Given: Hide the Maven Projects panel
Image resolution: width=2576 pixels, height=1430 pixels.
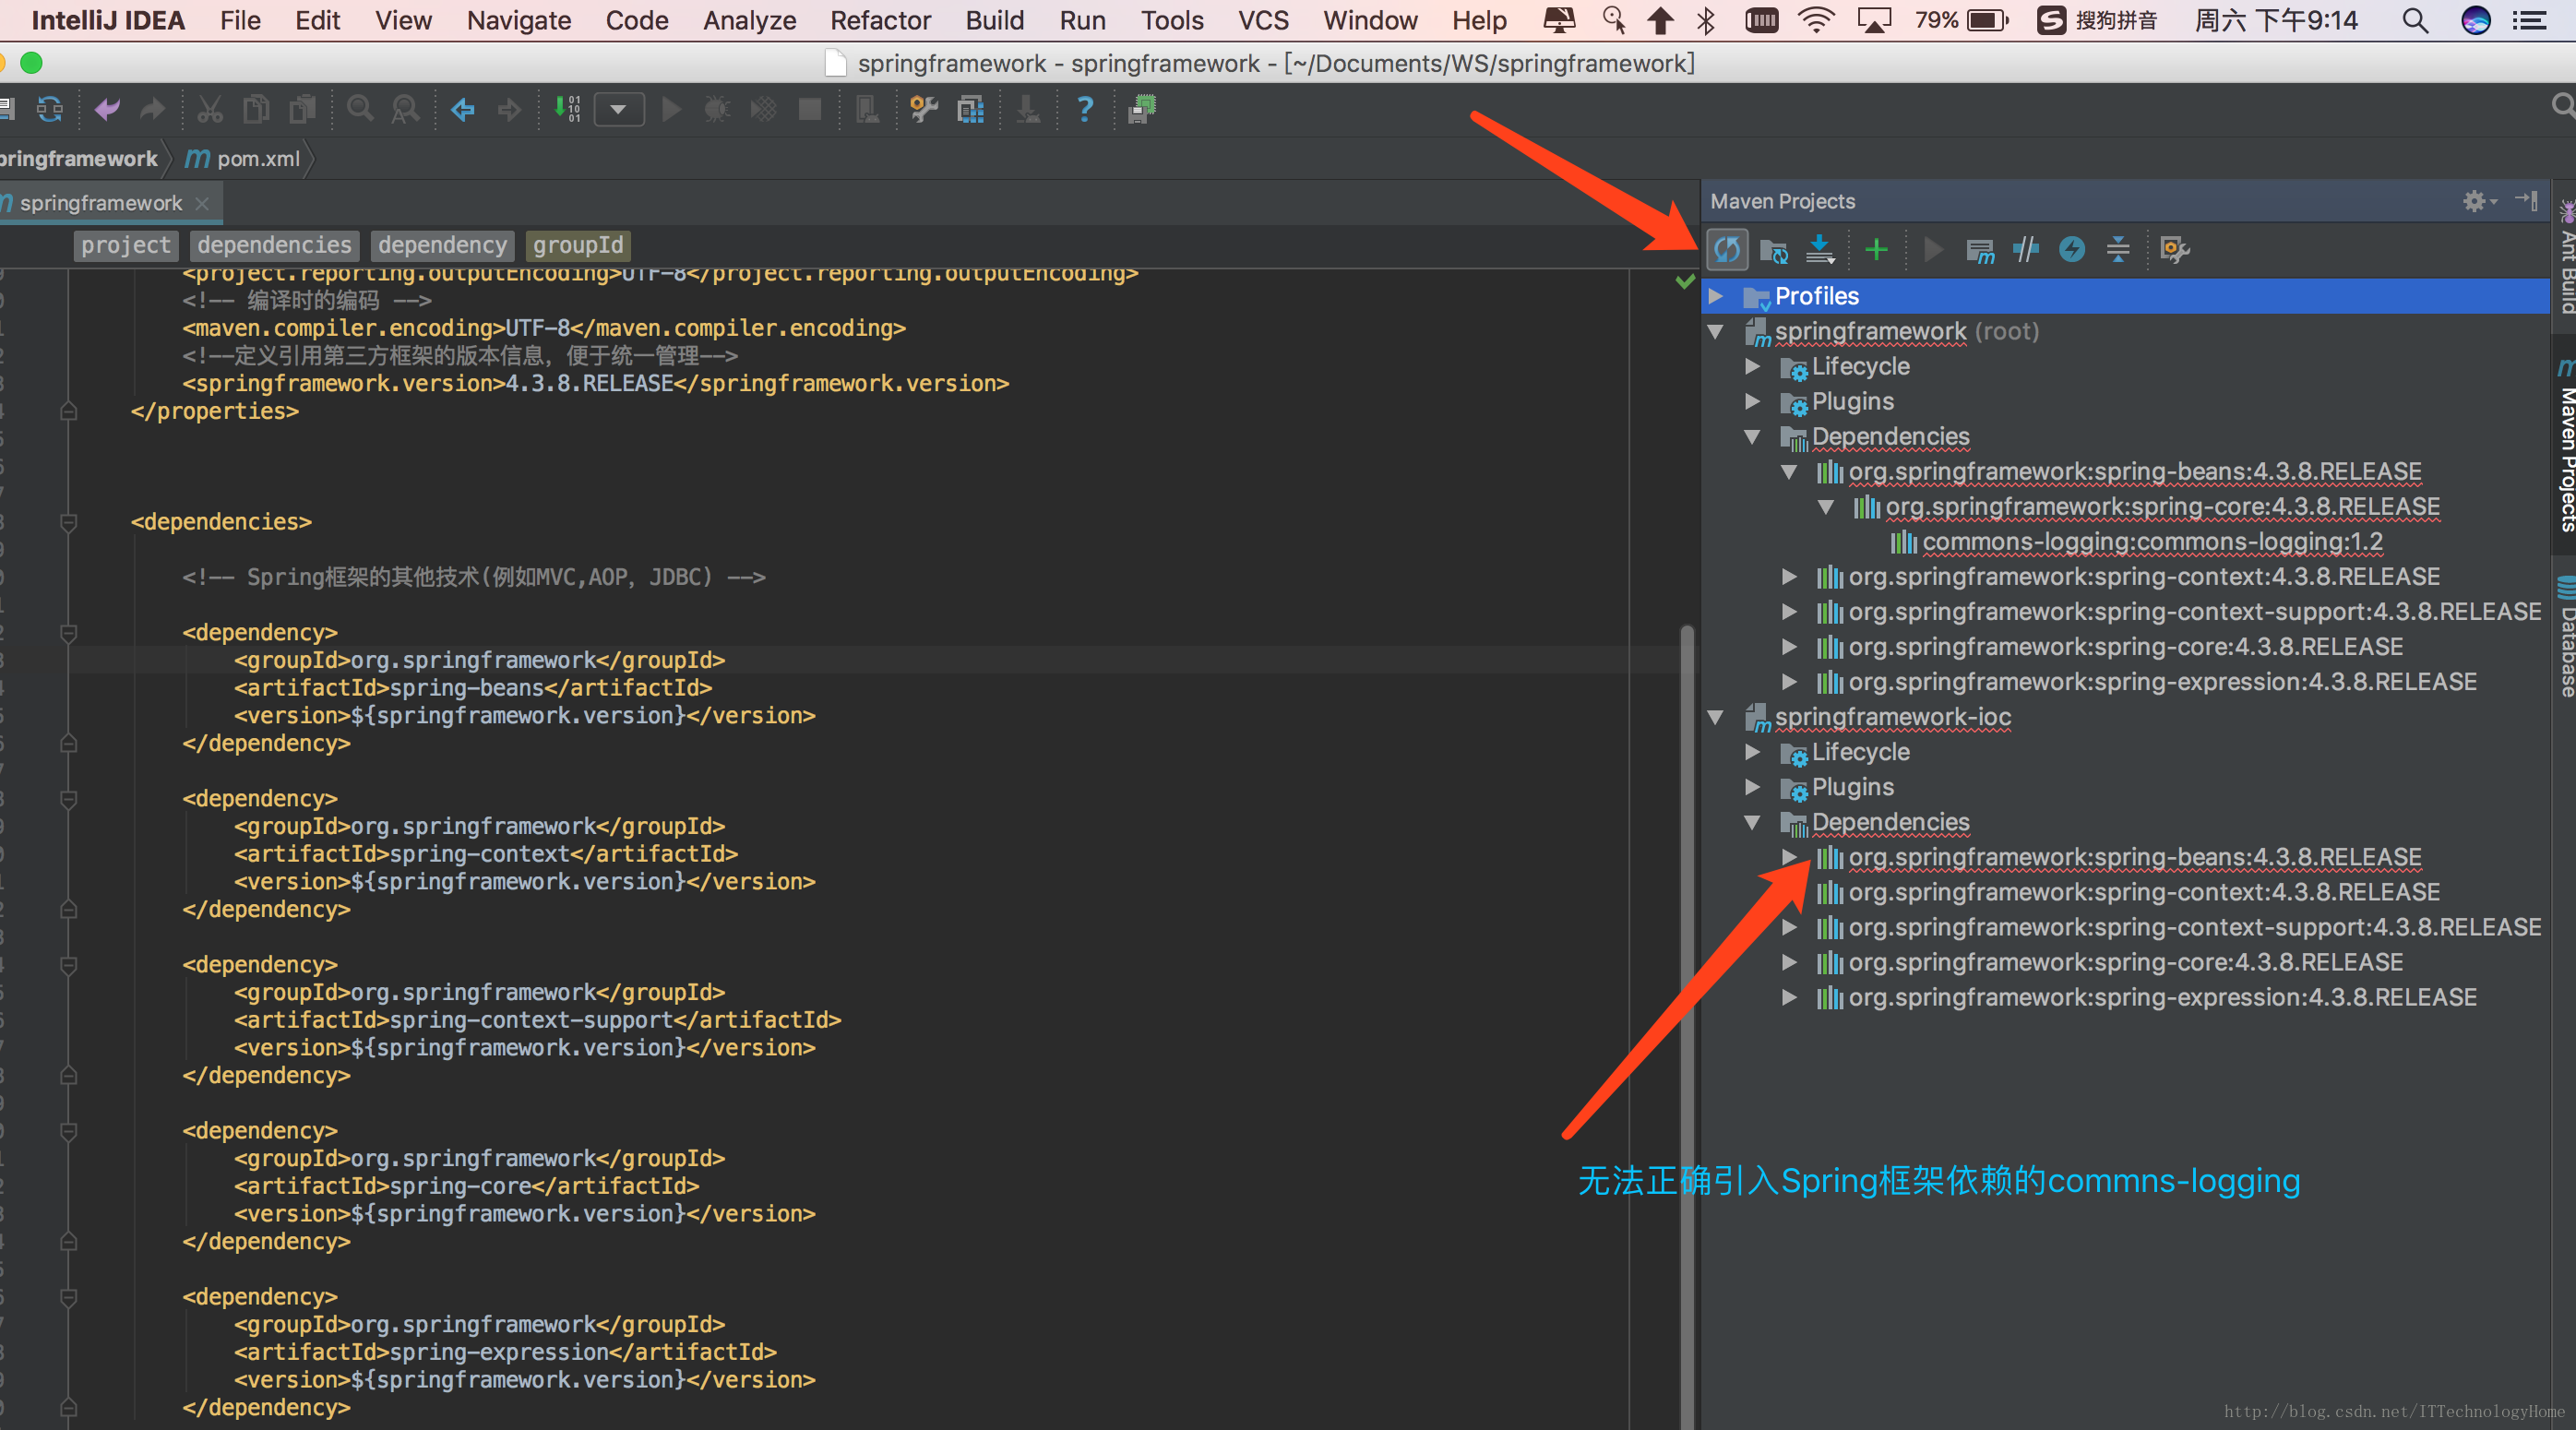Looking at the screenshot, I should click(2526, 200).
